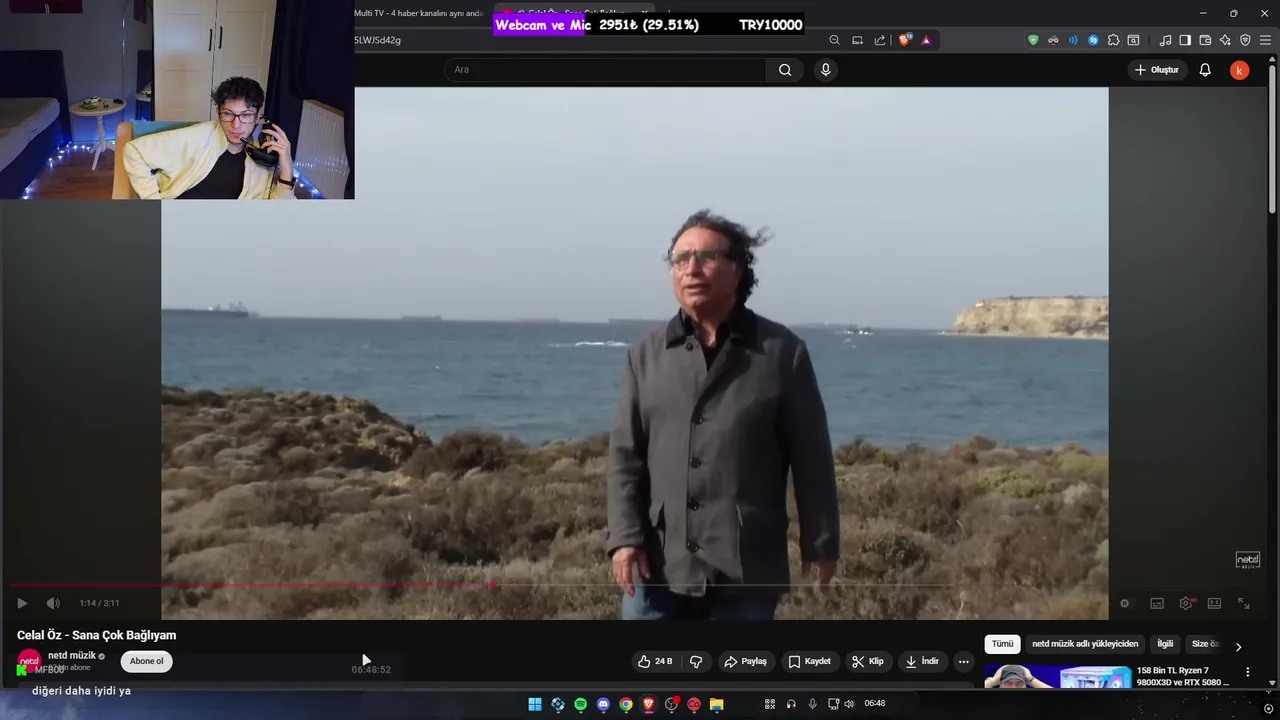Run the search with the magnifier button

click(785, 70)
